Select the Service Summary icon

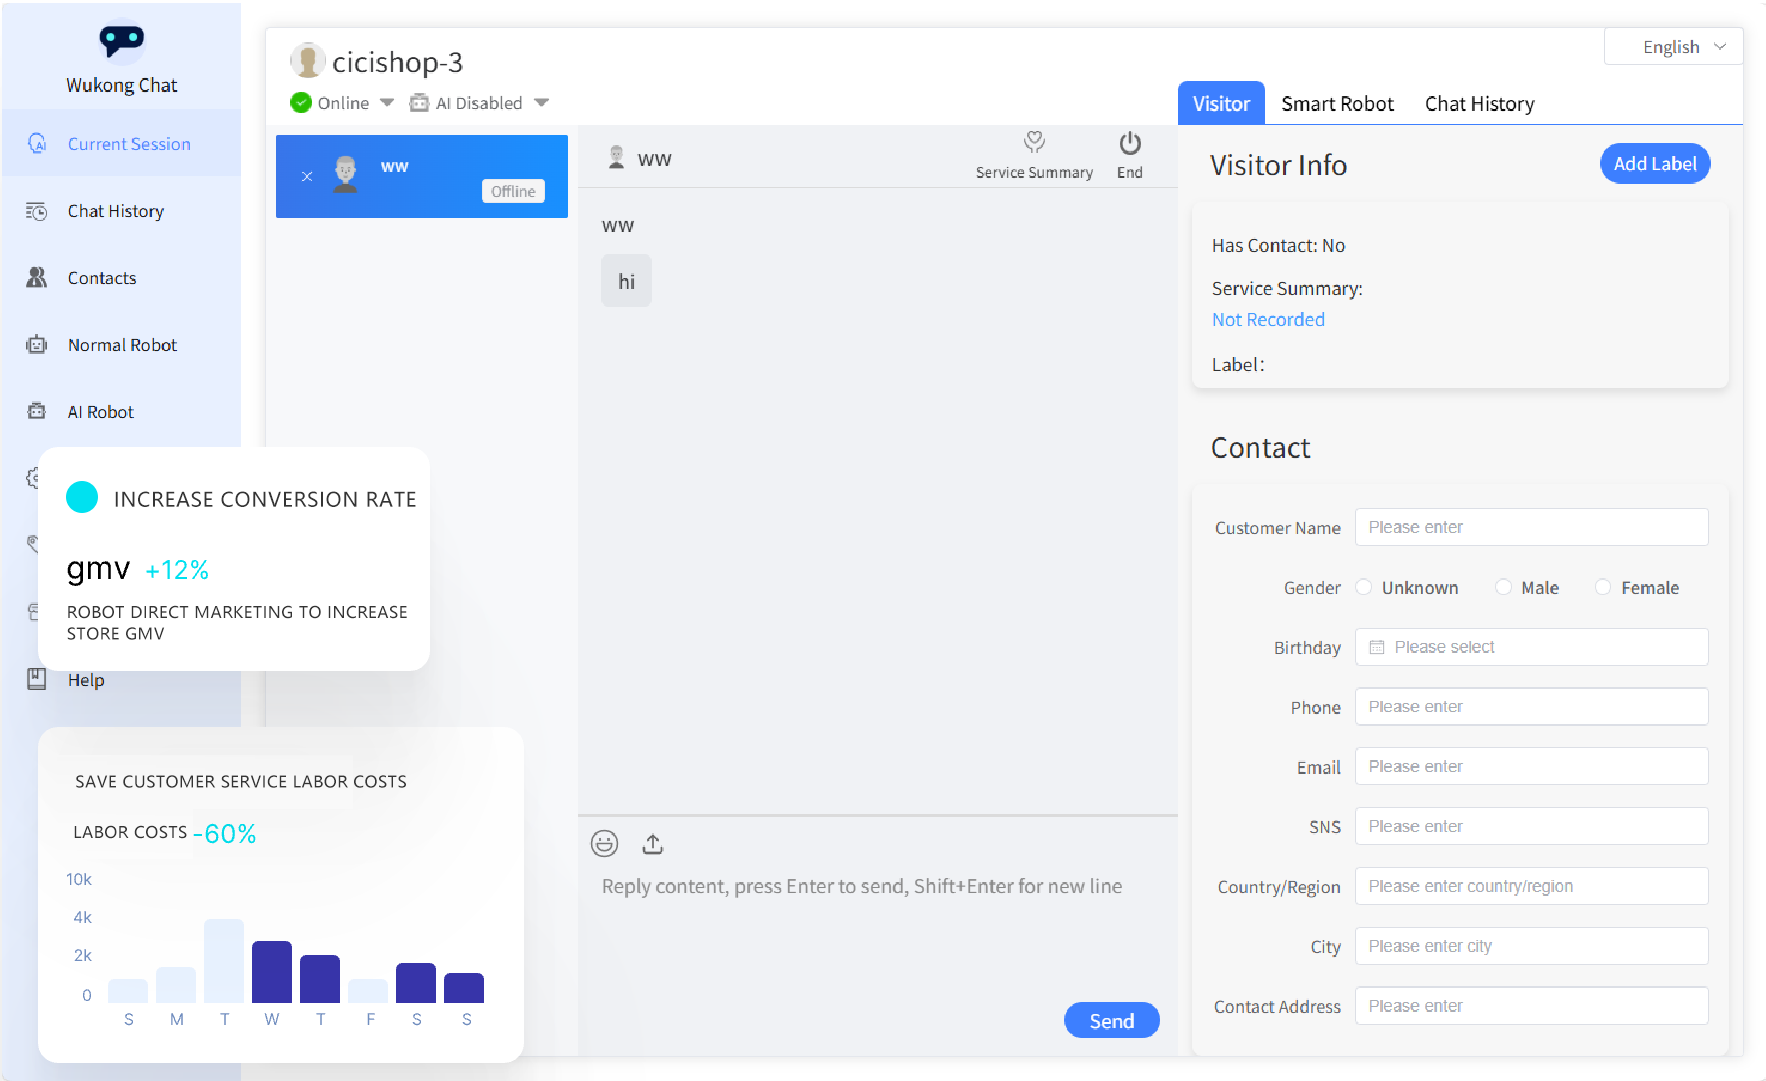click(1034, 144)
